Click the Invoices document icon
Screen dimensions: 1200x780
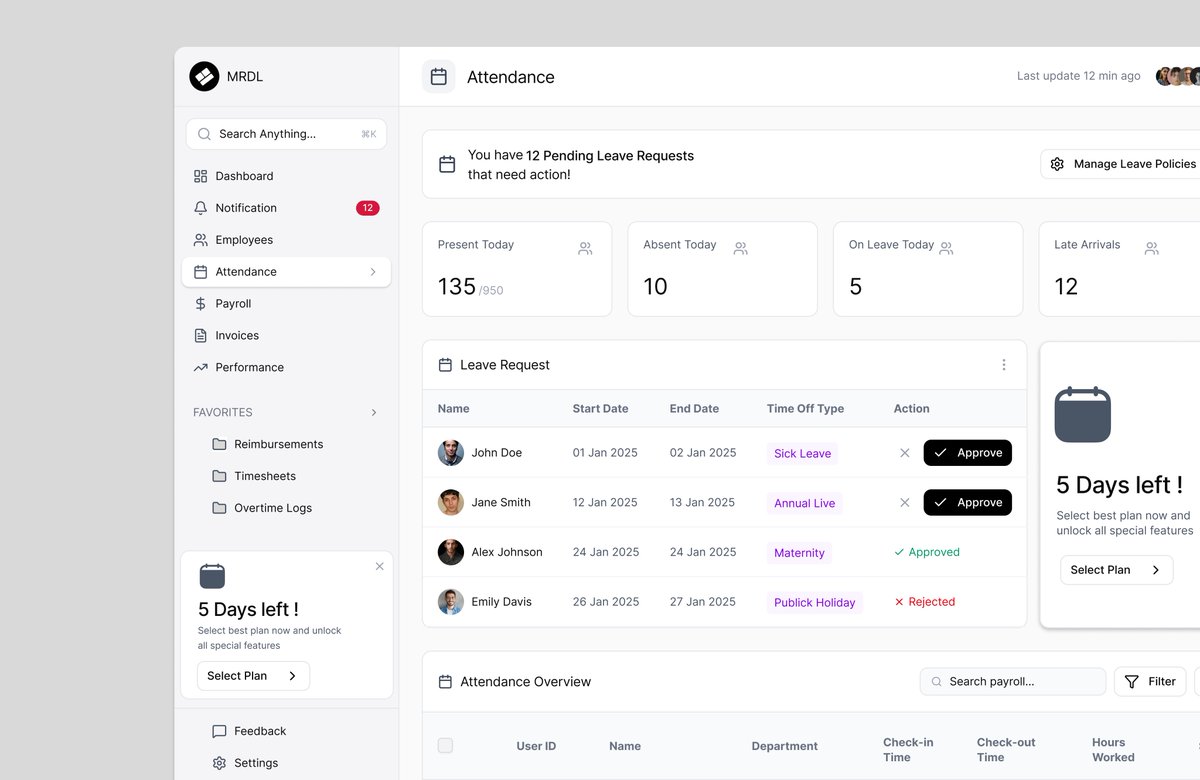[200, 336]
